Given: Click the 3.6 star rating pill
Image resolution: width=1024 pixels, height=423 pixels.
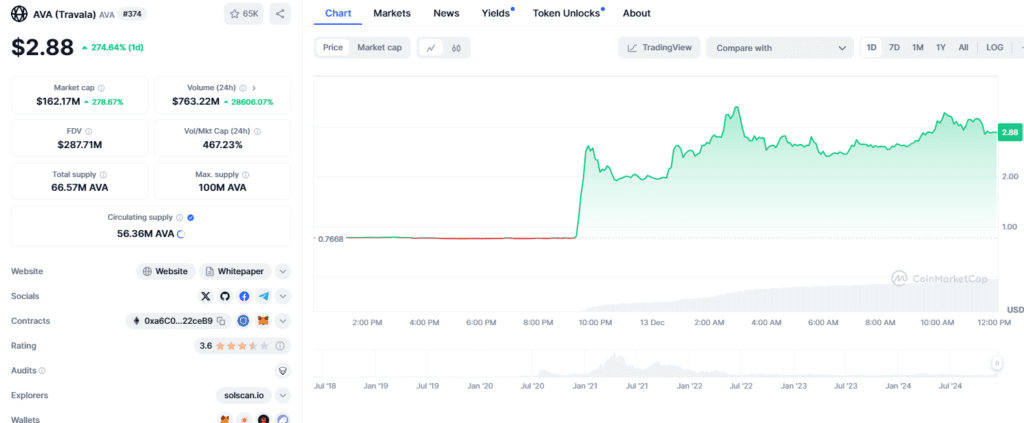Looking at the screenshot, I should click(241, 346).
